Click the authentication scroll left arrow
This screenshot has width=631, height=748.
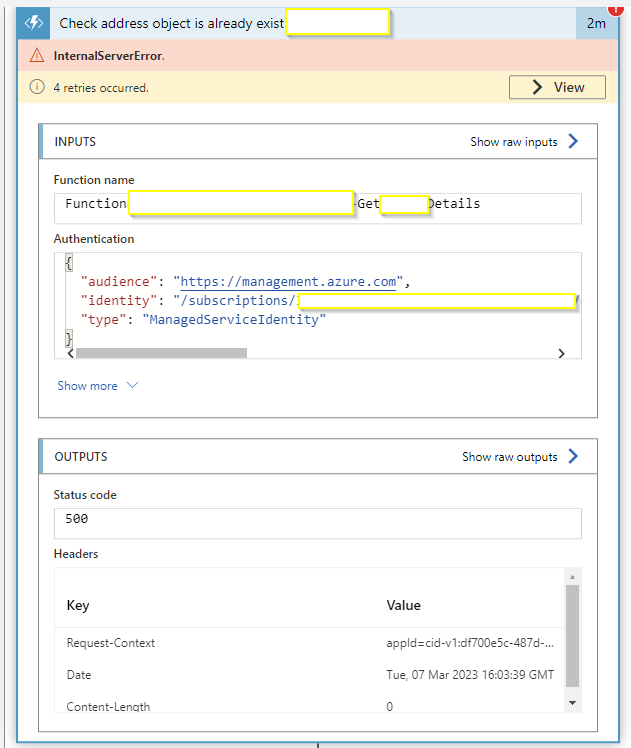(71, 353)
